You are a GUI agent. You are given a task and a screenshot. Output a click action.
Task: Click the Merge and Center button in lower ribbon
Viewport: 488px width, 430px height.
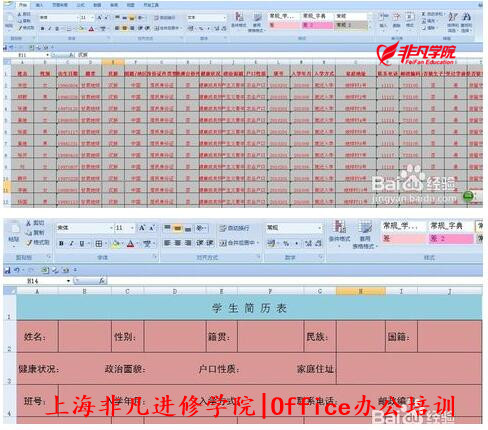tap(239, 243)
